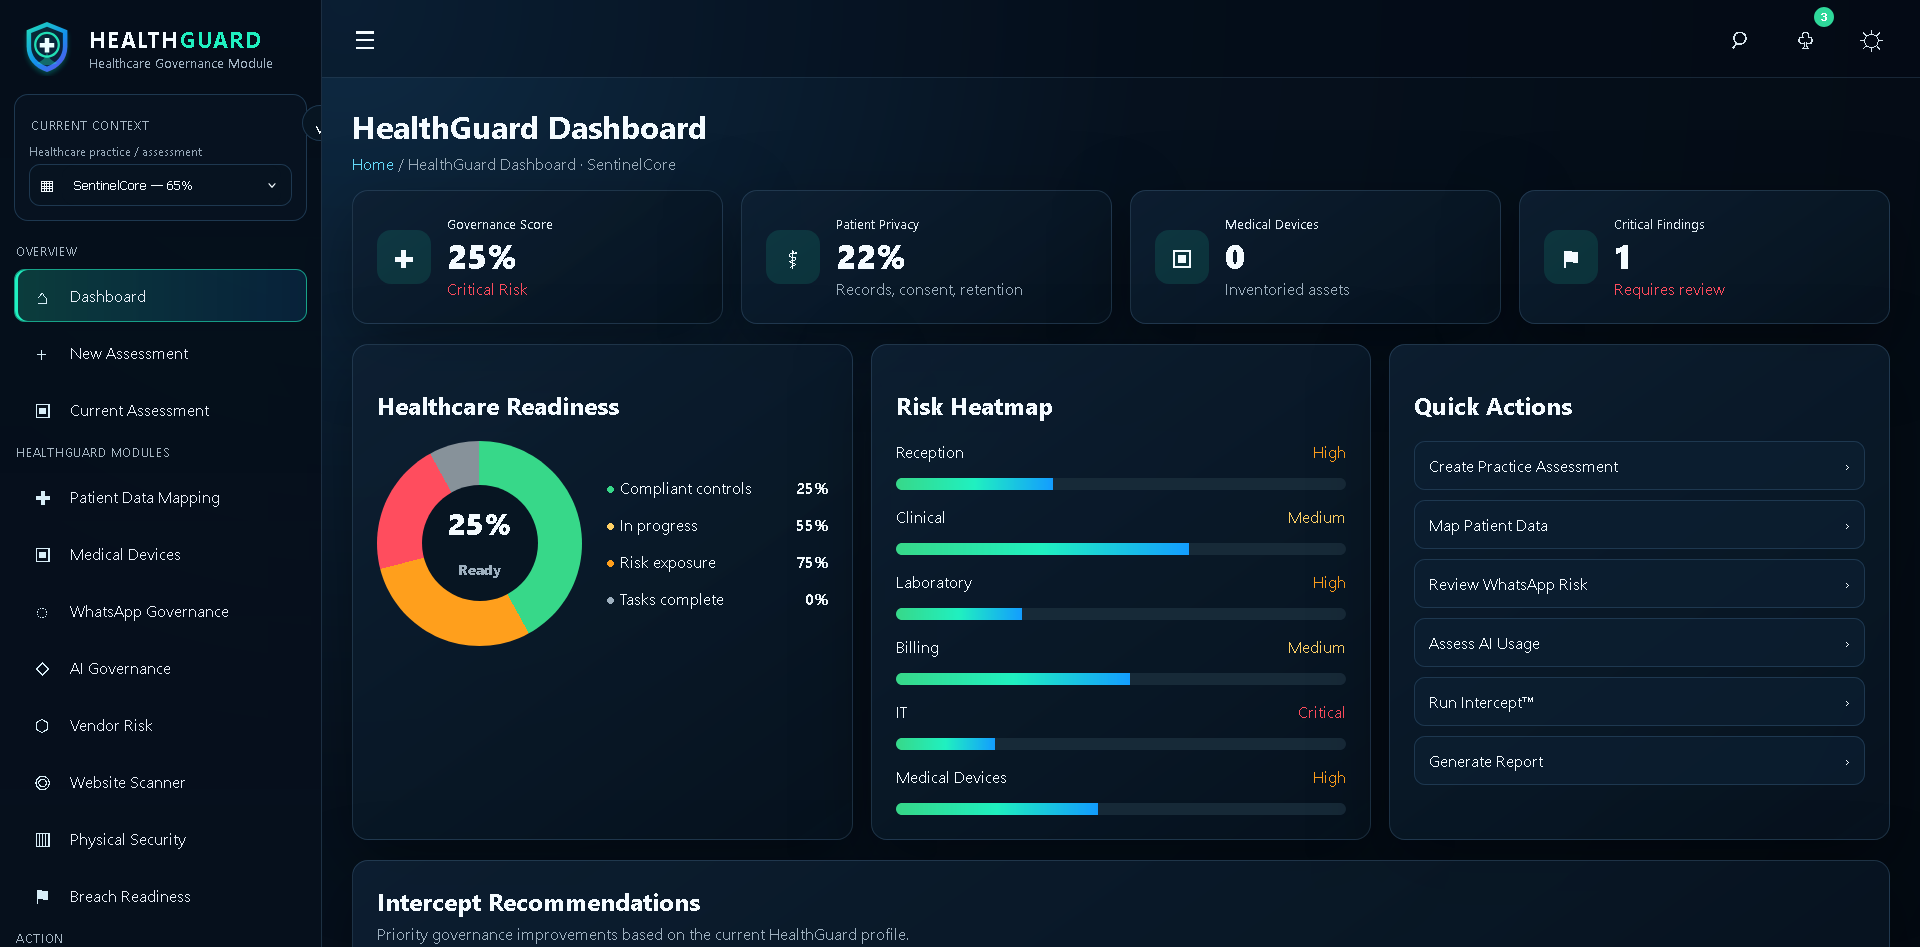Click the Current Assessment square icon

[x=42, y=411]
